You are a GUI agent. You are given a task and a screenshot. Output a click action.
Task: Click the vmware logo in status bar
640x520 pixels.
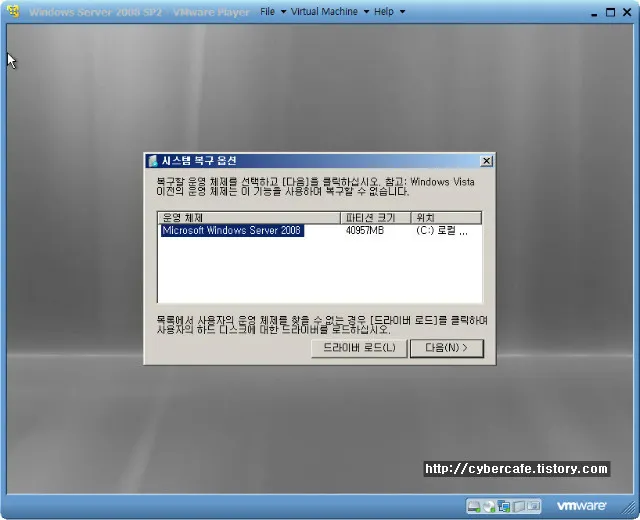581,506
